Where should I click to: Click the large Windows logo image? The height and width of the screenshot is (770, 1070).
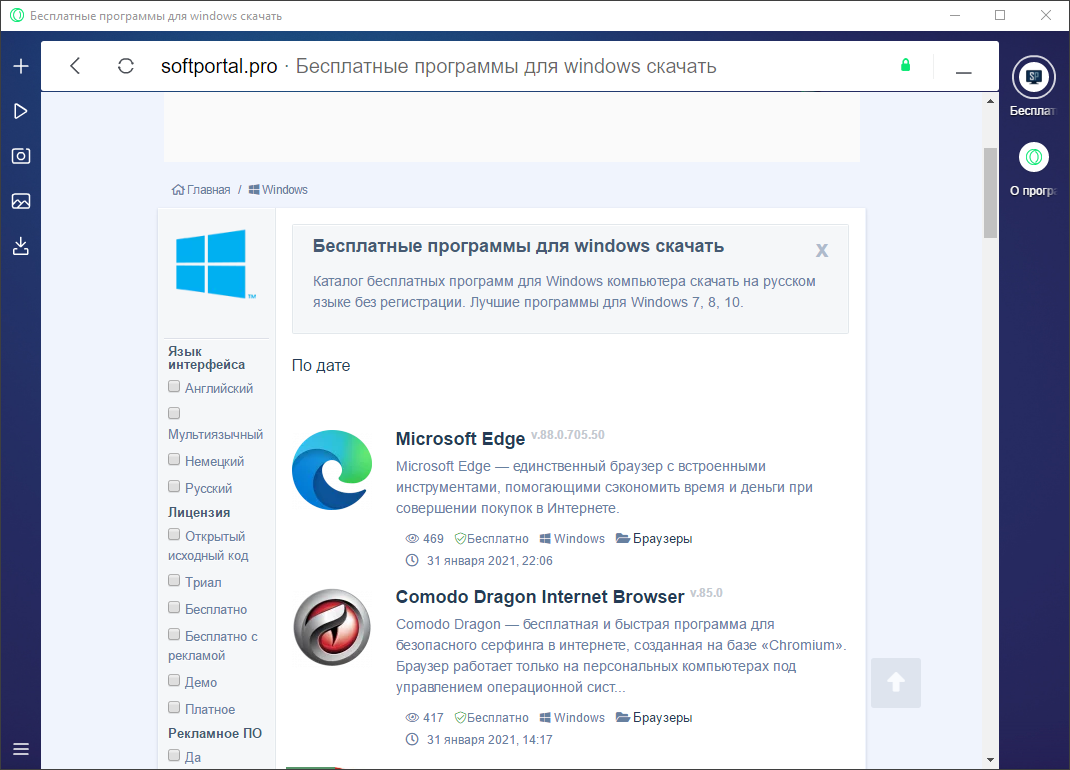216,264
